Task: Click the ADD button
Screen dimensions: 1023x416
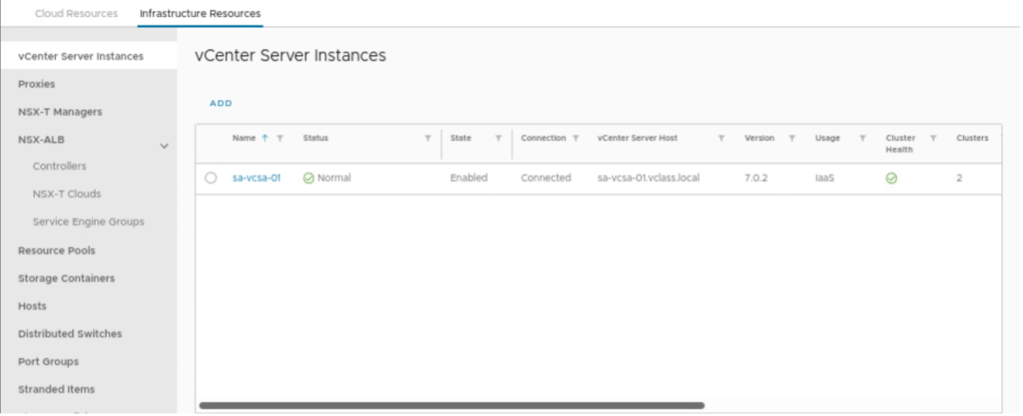Action: pyautogui.click(x=221, y=103)
